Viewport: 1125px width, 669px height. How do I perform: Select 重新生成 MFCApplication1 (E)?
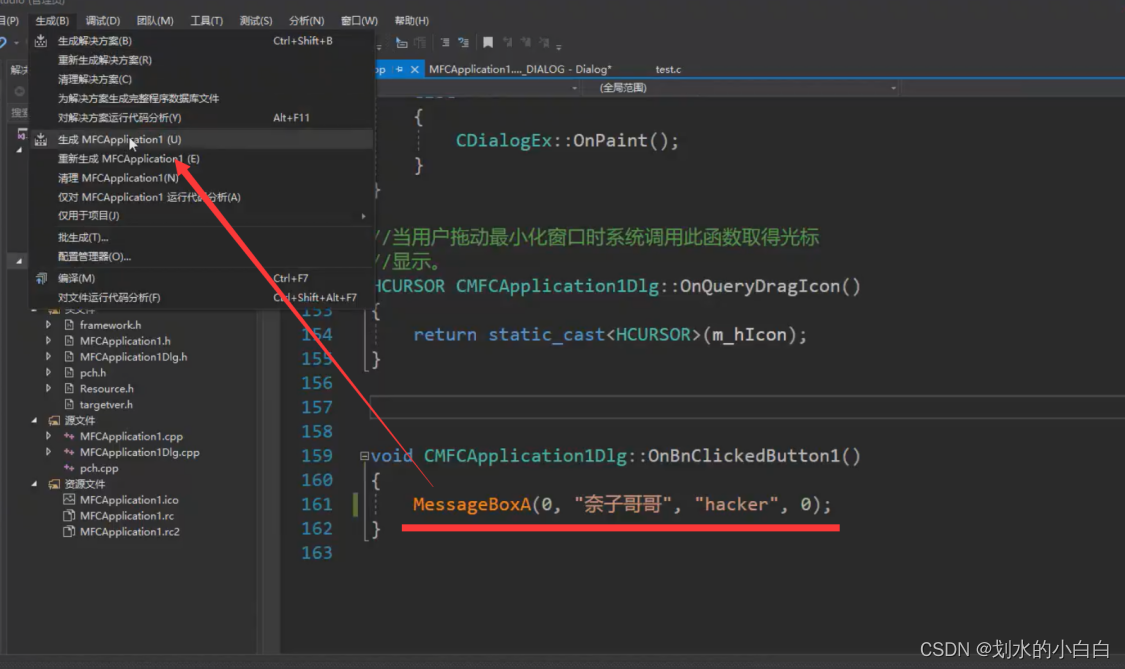tap(202, 159)
